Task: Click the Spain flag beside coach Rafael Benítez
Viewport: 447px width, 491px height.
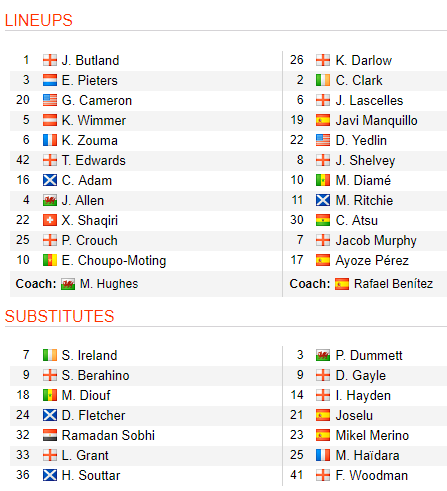Action: pos(342,284)
